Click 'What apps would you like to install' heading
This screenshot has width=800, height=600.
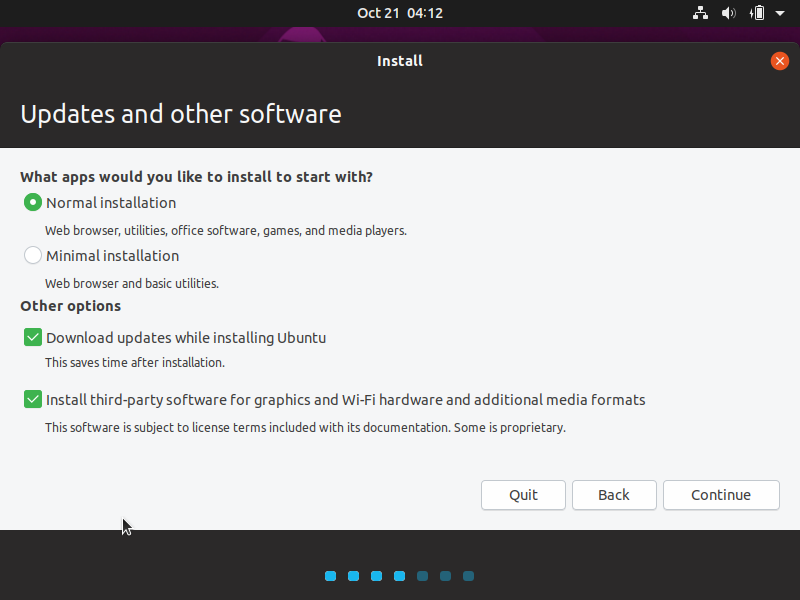click(196, 177)
